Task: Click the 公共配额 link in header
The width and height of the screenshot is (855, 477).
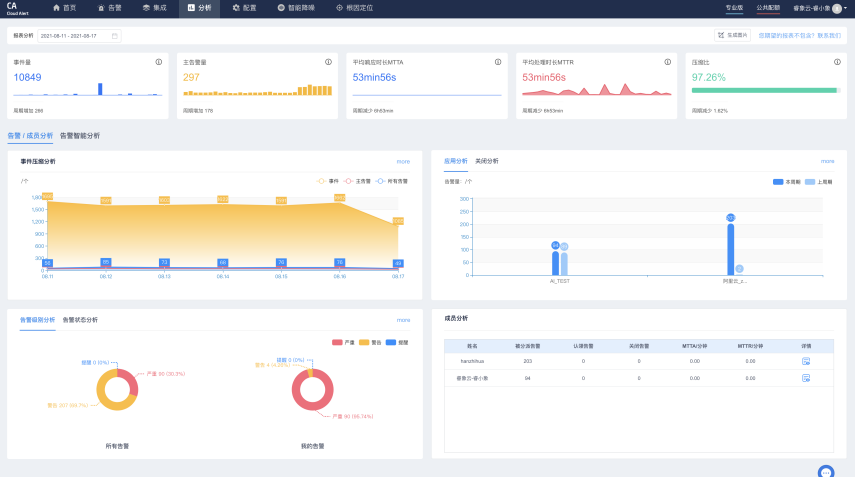Action: [x=768, y=8]
